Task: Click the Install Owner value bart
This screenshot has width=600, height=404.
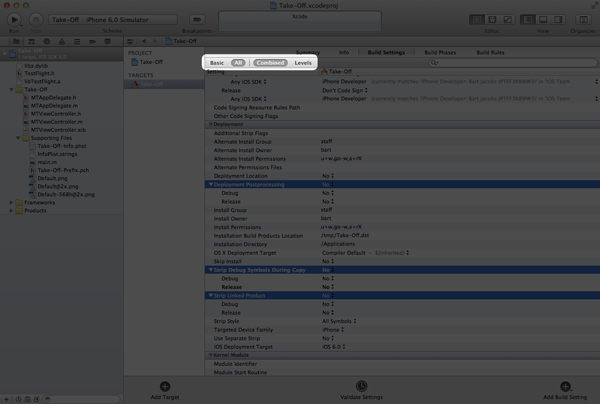Action: [326, 218]
